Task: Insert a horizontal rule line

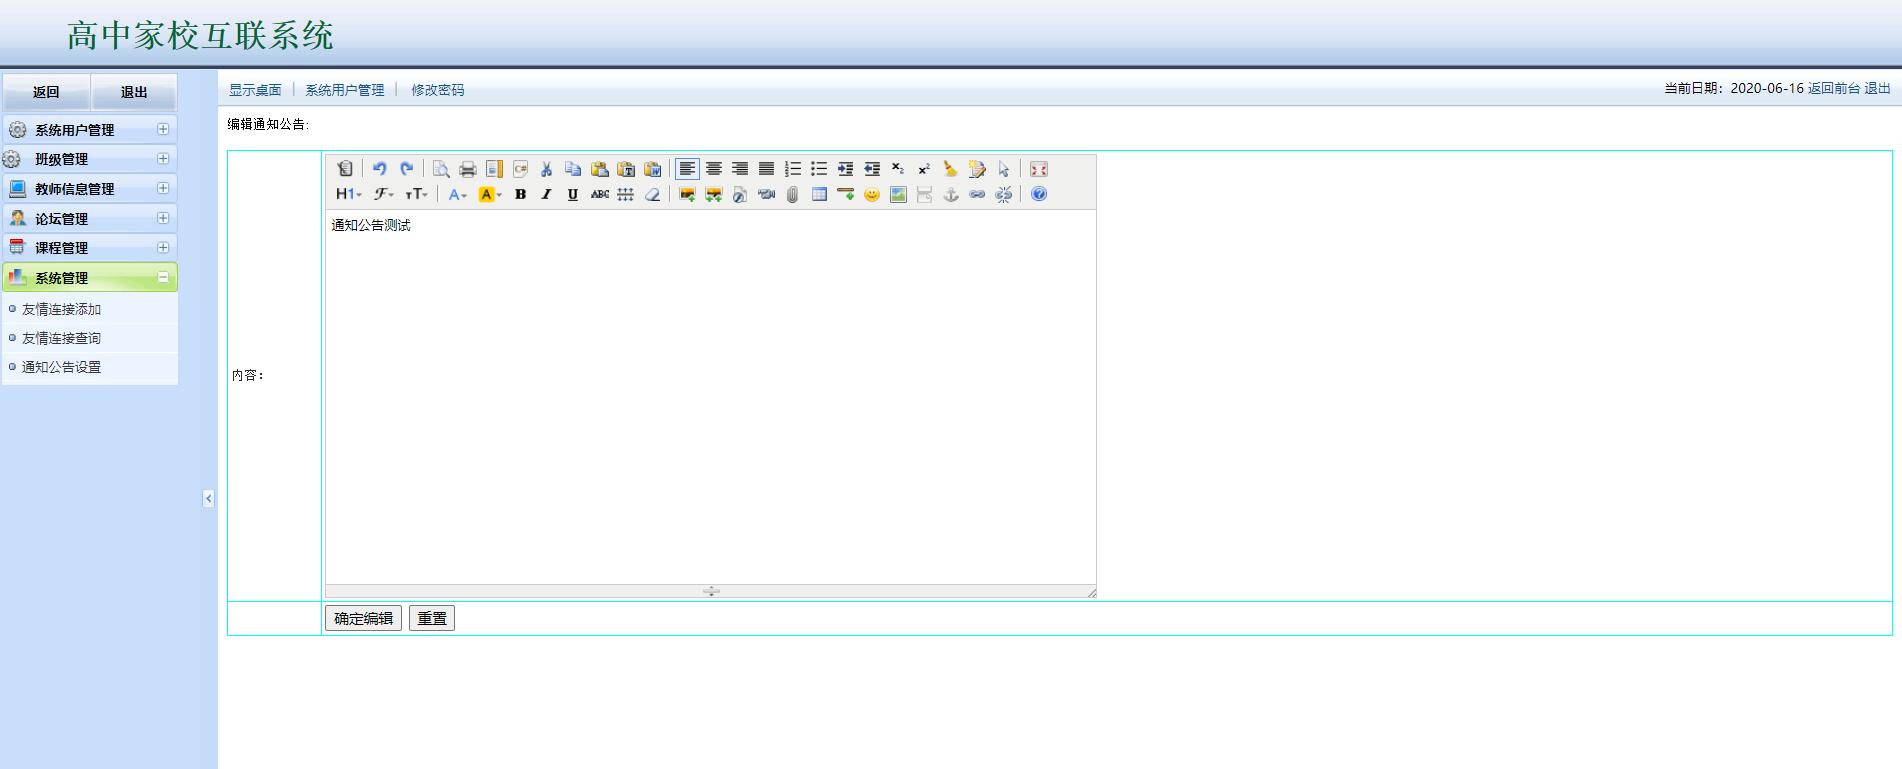Action: (845, 194)
